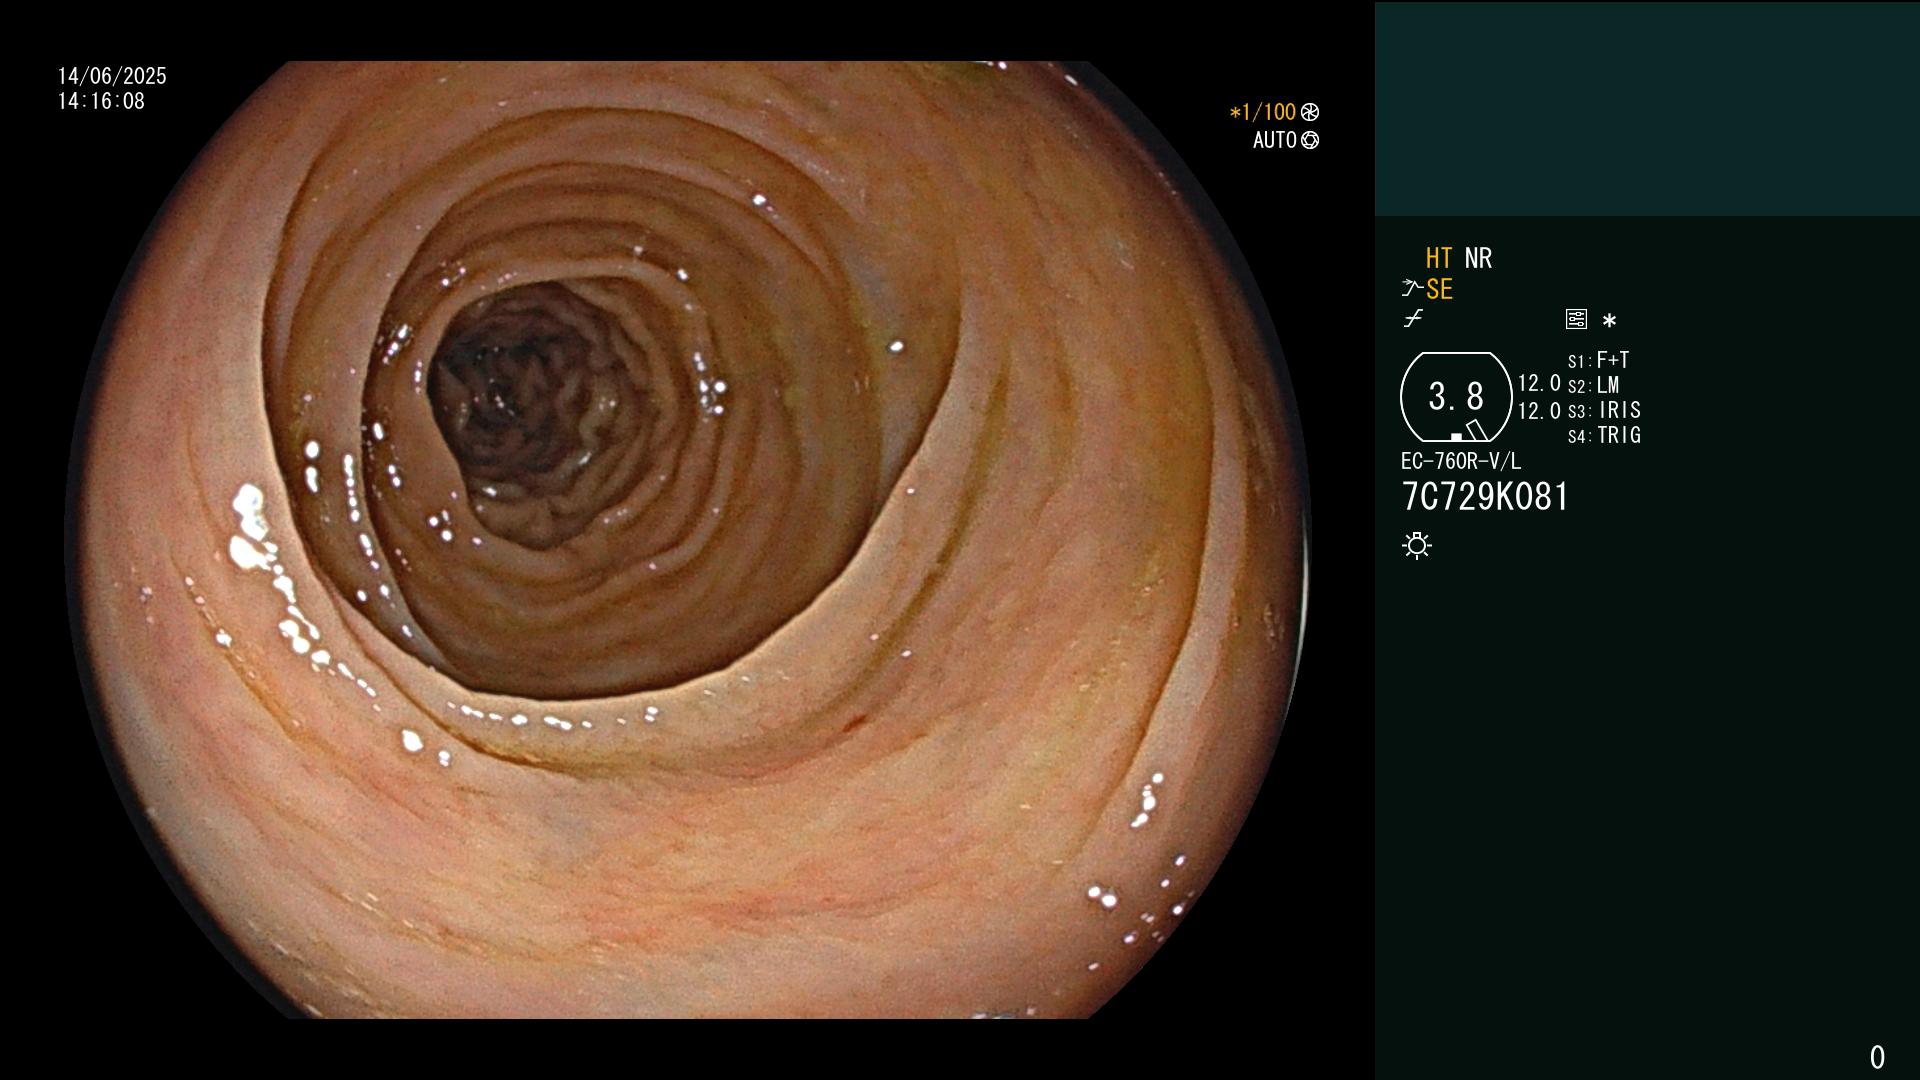Click the shutter speed icon beside 1/100

[x=1310, y=112]
